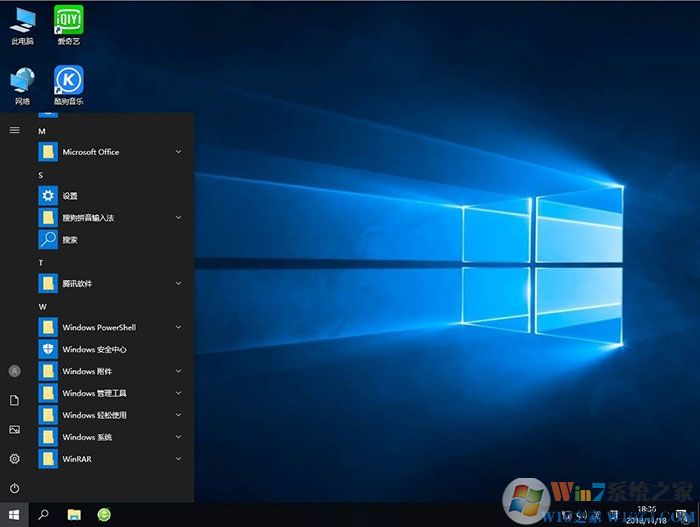Open 设置 in the app list
This screenshot has width=700, height=527.
click(69, 196)
